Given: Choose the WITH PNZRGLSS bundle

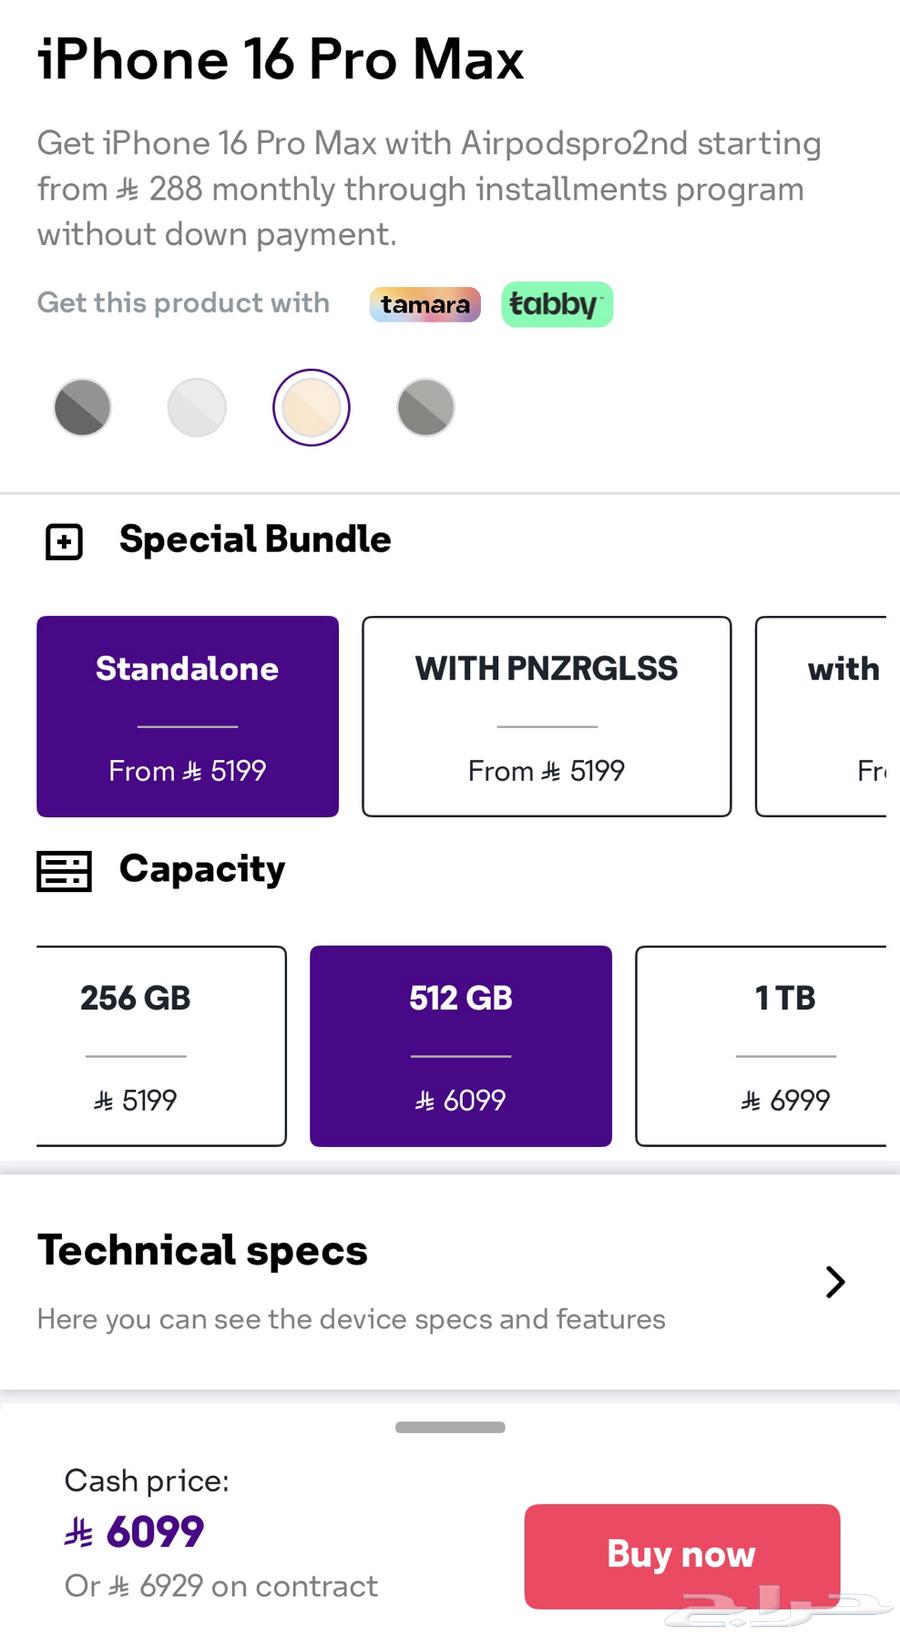Looking at the screenshot, I should pyautogui.click(x=546, y=716).
